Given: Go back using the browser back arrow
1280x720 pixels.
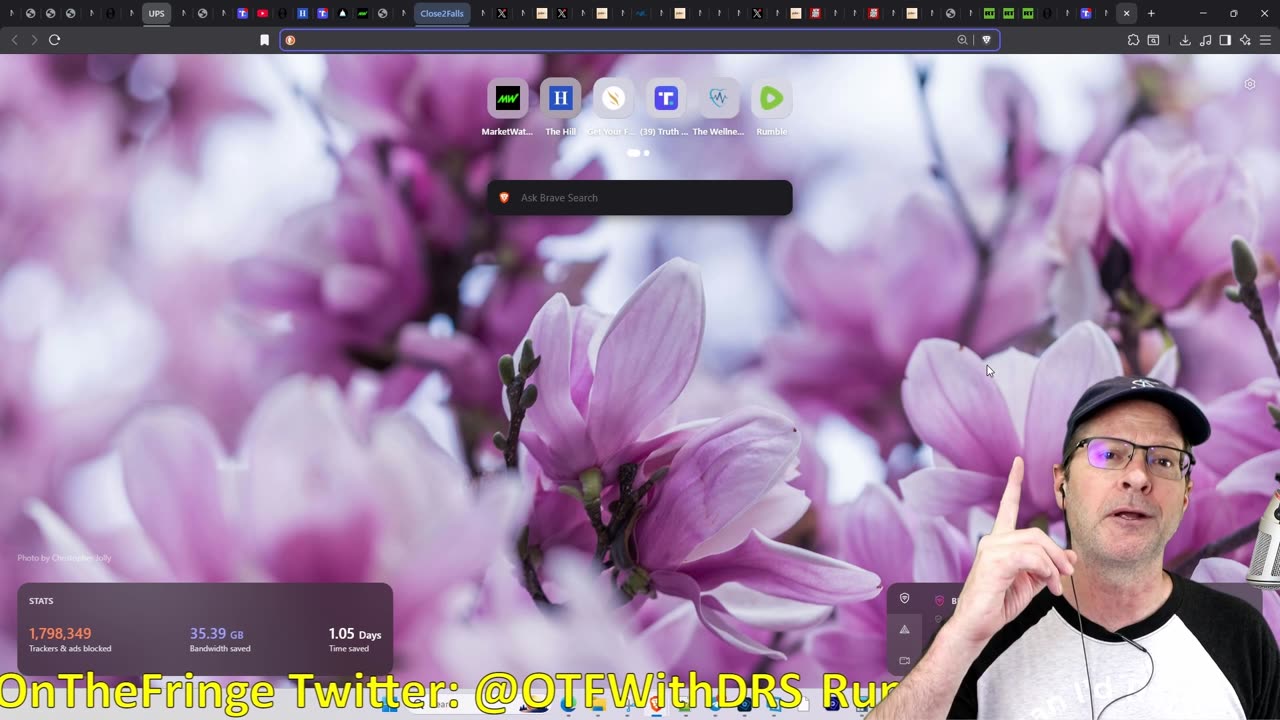Looking at the screenshot, I should [x=14, y=40].
